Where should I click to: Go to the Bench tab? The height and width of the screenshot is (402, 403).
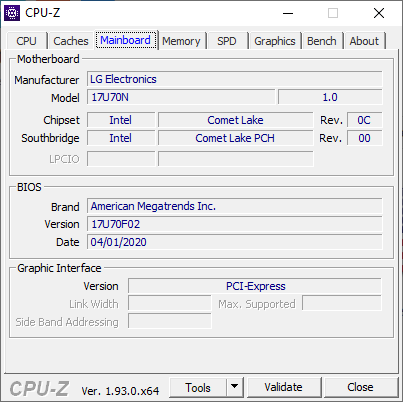[x=322, y=41]
